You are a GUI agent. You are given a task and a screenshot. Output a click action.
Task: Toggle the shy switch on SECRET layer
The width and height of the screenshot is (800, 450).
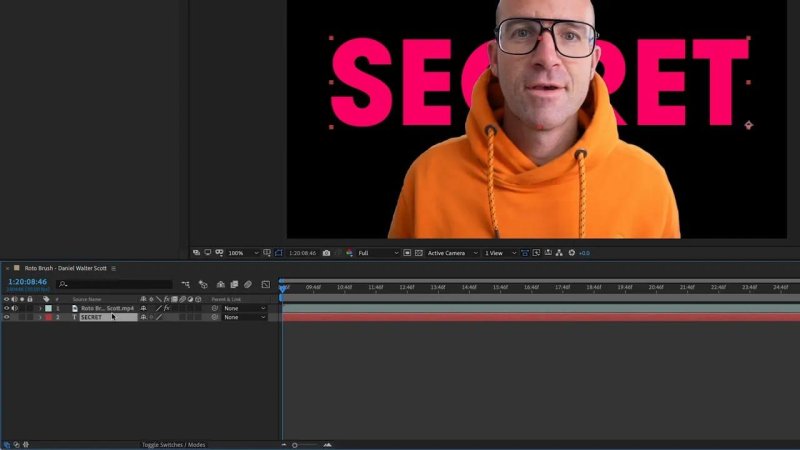click(x=143, y=317)
